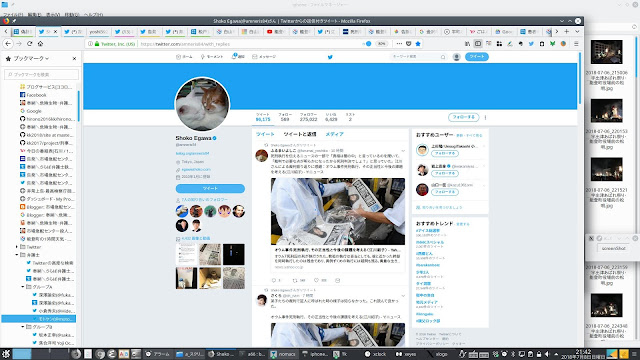Switch to ツイートと返信 tab
640x360 pixels.
tap(300, 134)
